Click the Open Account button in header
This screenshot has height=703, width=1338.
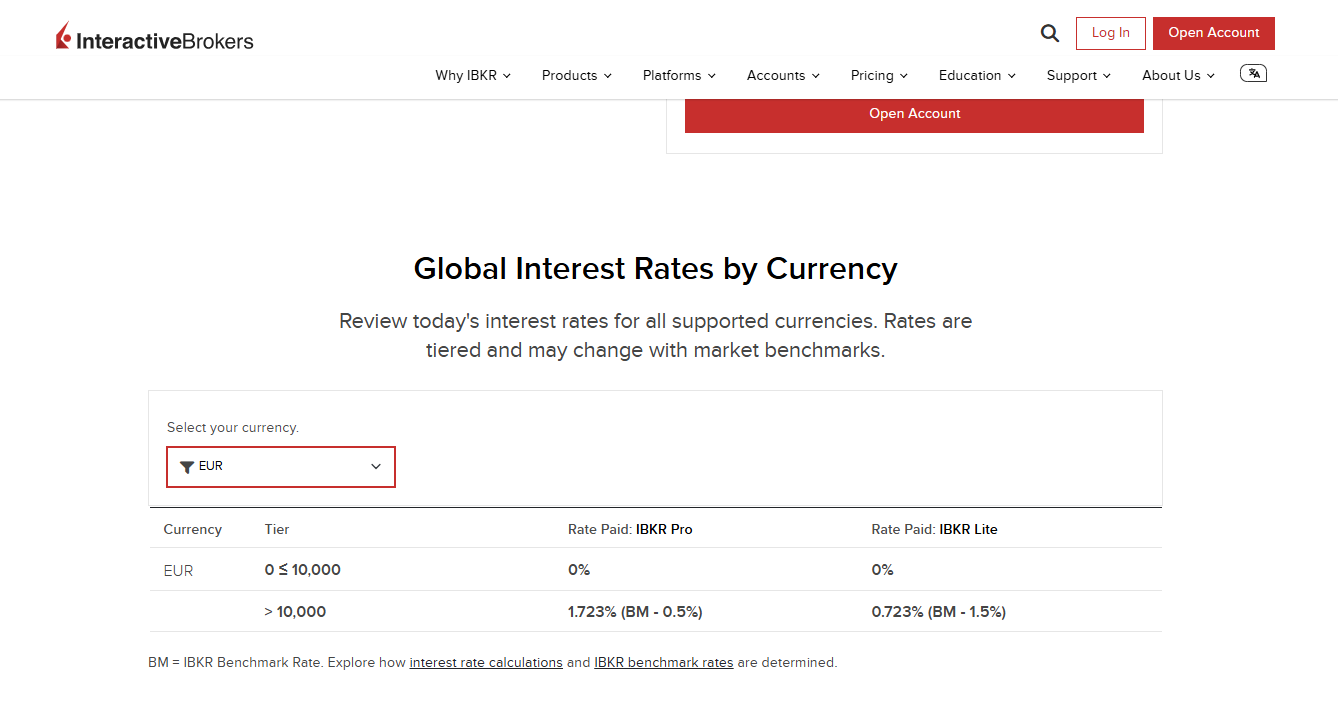tap(1214, 33)
